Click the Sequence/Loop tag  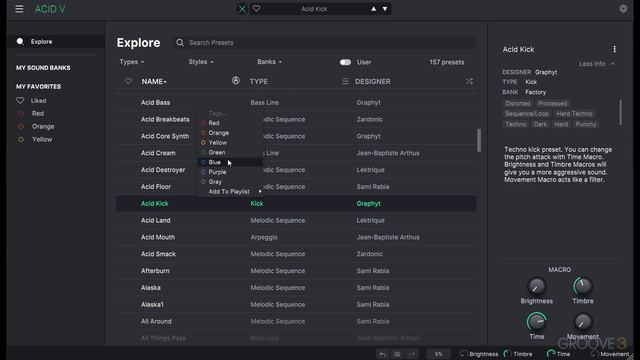(x=527, y=114)
